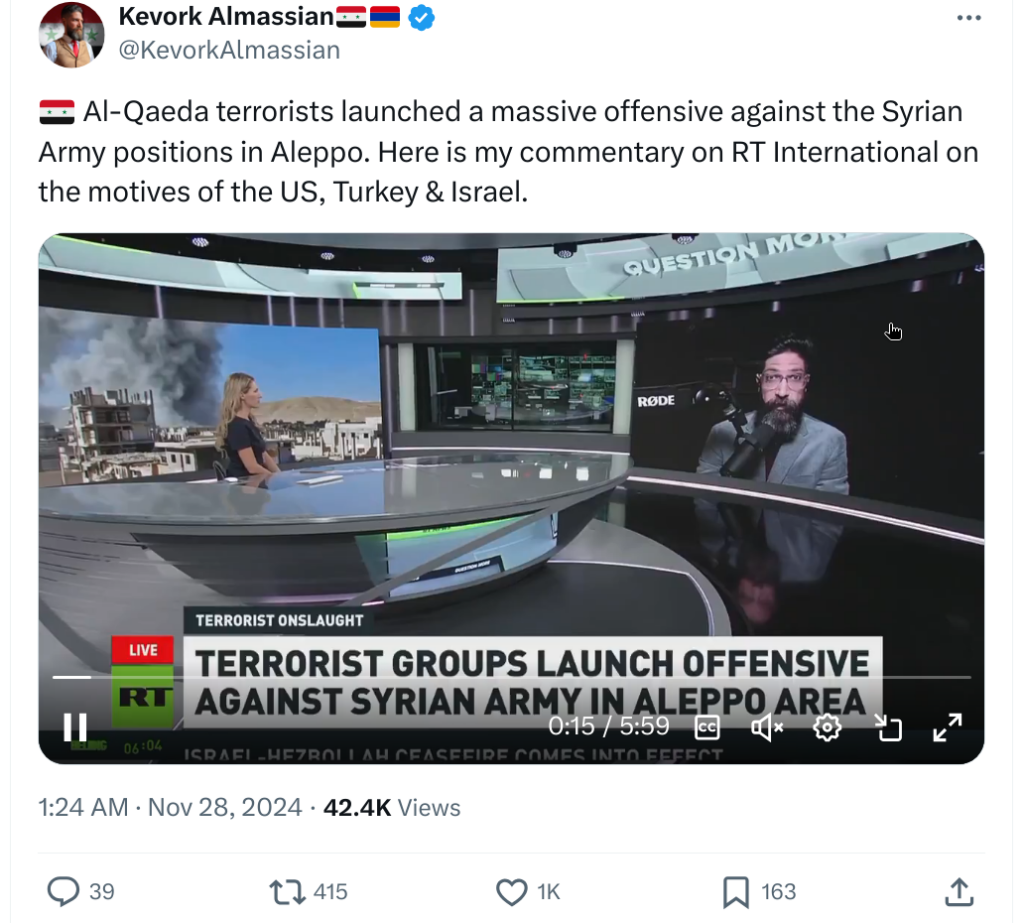The width and height of the screenshot is (1024, 923).
Task: Unmute the video sound
Action: coord(767,727)
